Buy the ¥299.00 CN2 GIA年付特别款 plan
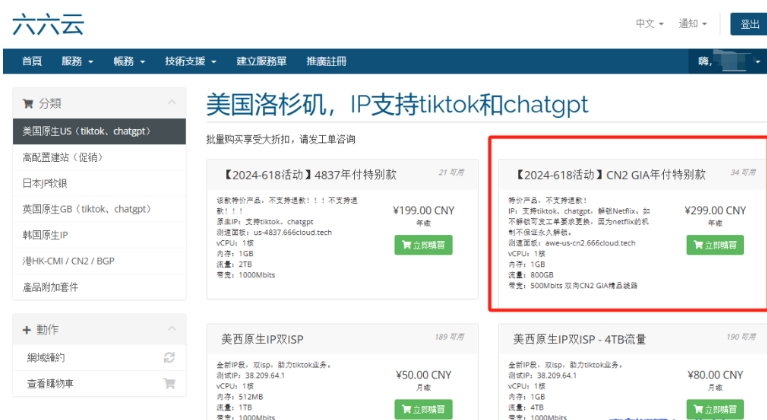This screenshot has width=767, height=420. click(715, 245)
